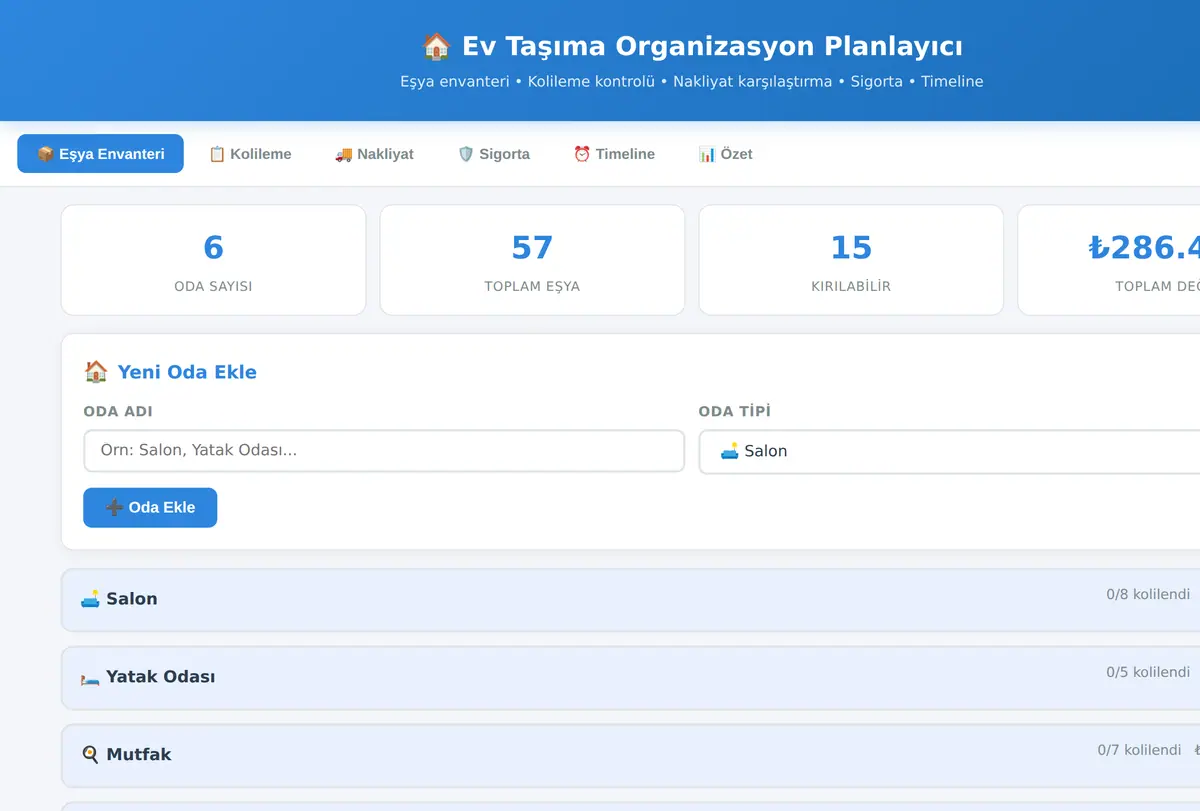Click the truck icon on Nakliyat tab
1200x811 pixels.
[x=343, y=154]
